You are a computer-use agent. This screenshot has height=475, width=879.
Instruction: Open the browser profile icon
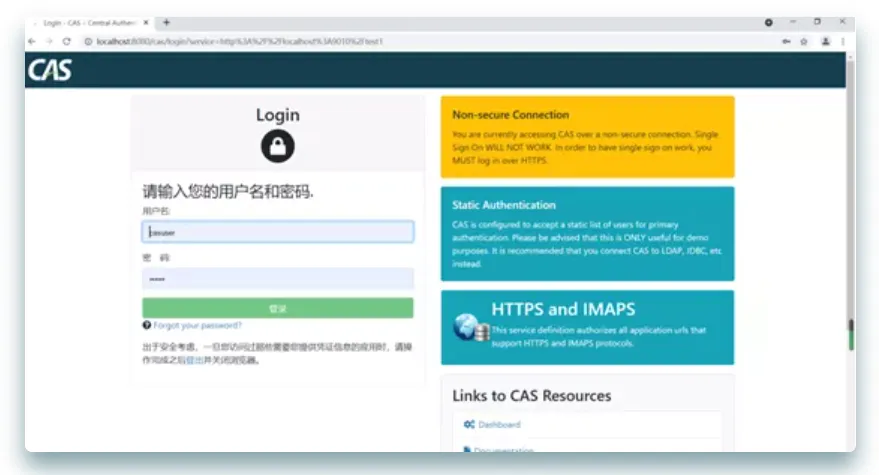point(826,41)
